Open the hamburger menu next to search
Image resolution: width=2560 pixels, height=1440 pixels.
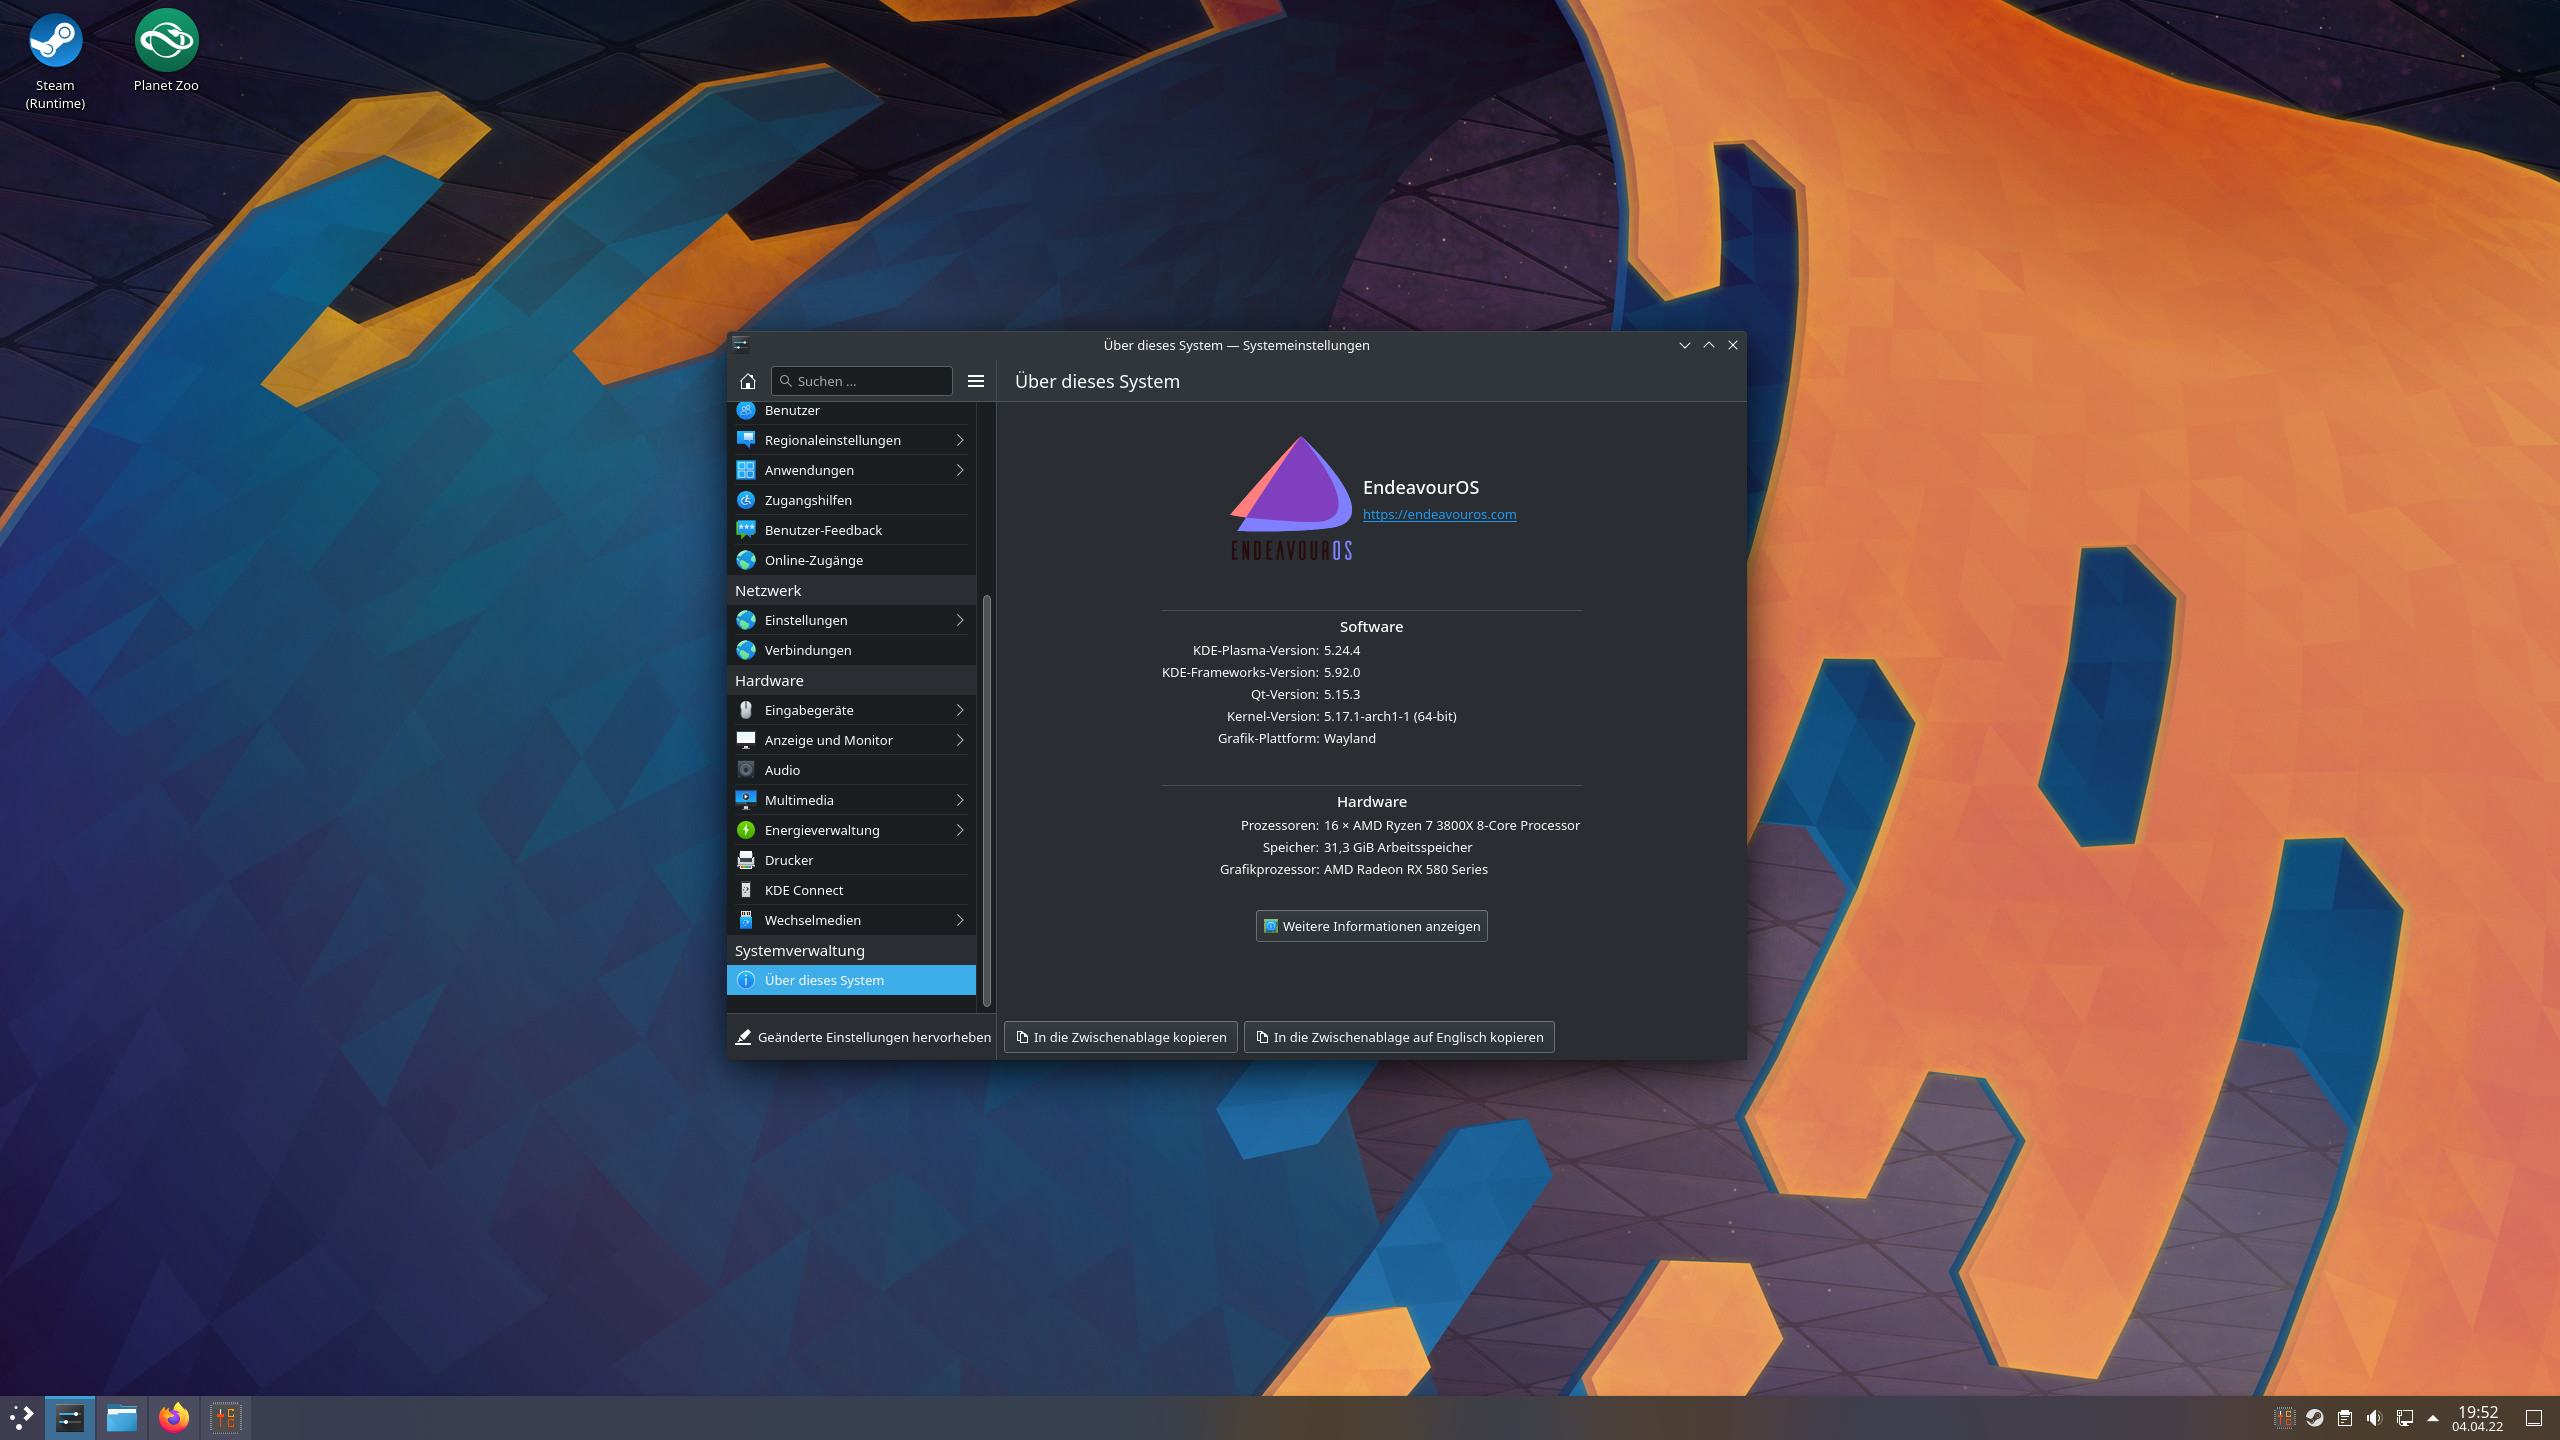976,381
